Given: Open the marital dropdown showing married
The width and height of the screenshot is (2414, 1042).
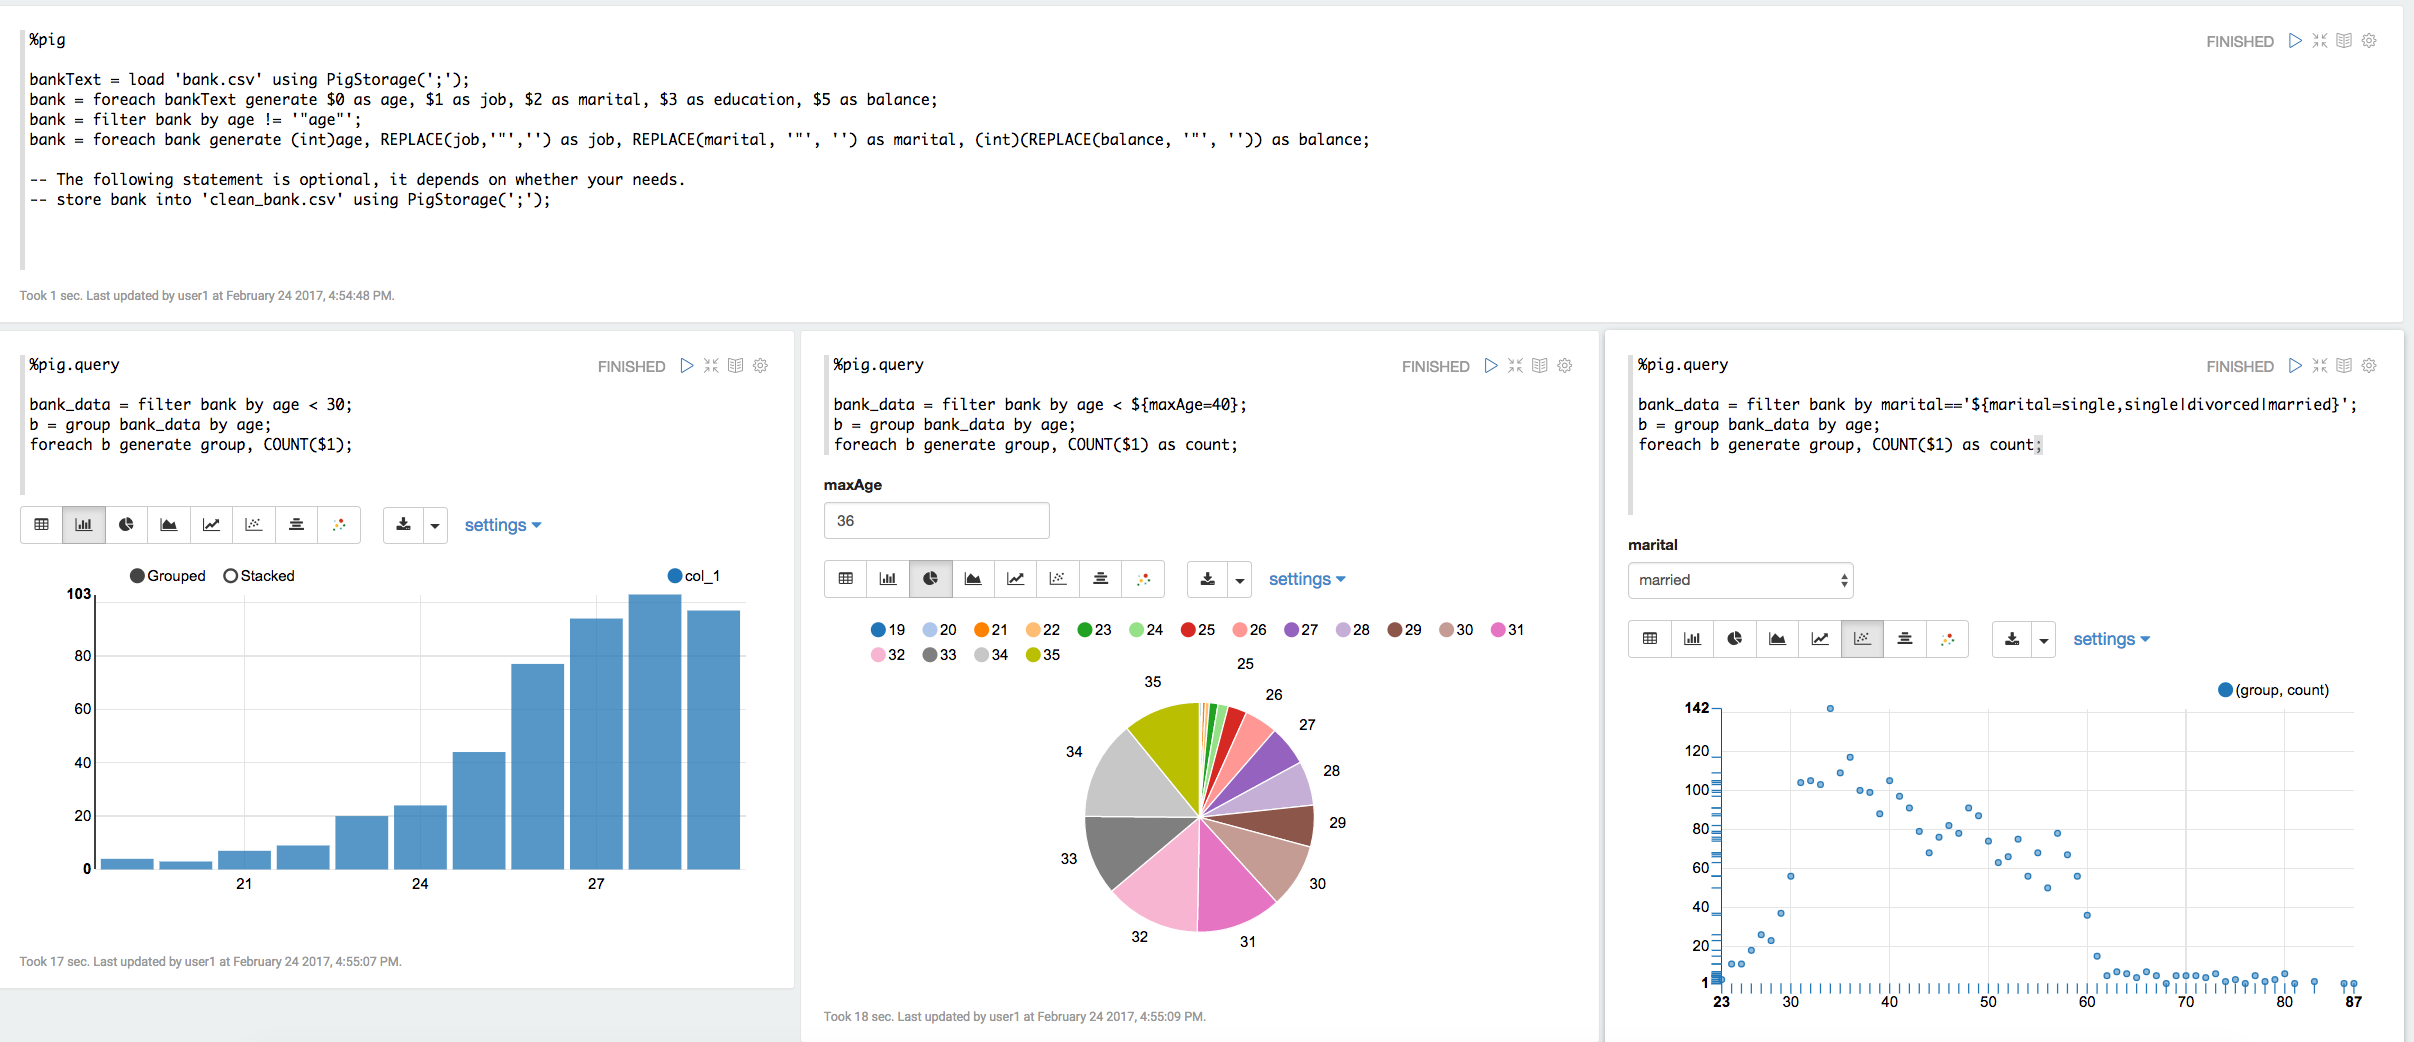Looking at the screenshot, I should click(1740, 580).
